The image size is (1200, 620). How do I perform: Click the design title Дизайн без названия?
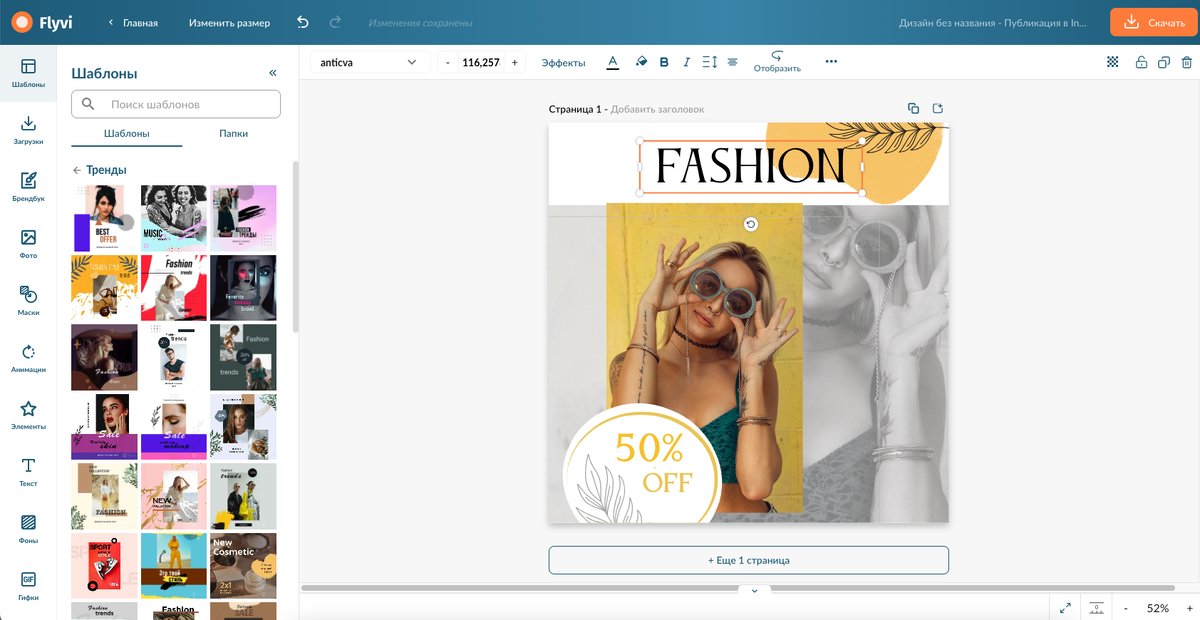[x=991, y=22]
